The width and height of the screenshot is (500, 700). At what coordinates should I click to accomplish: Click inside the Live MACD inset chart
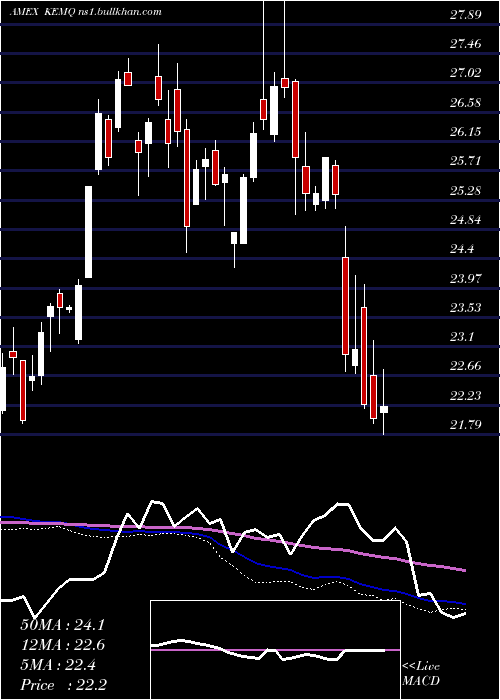click(x=275, y=650)
